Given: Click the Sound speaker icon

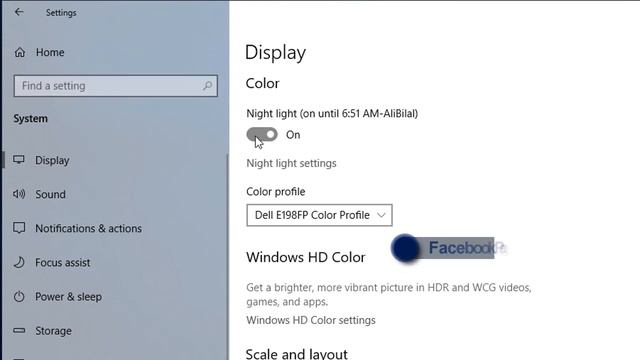Looking at the screenshot, I should coord(19,194).
